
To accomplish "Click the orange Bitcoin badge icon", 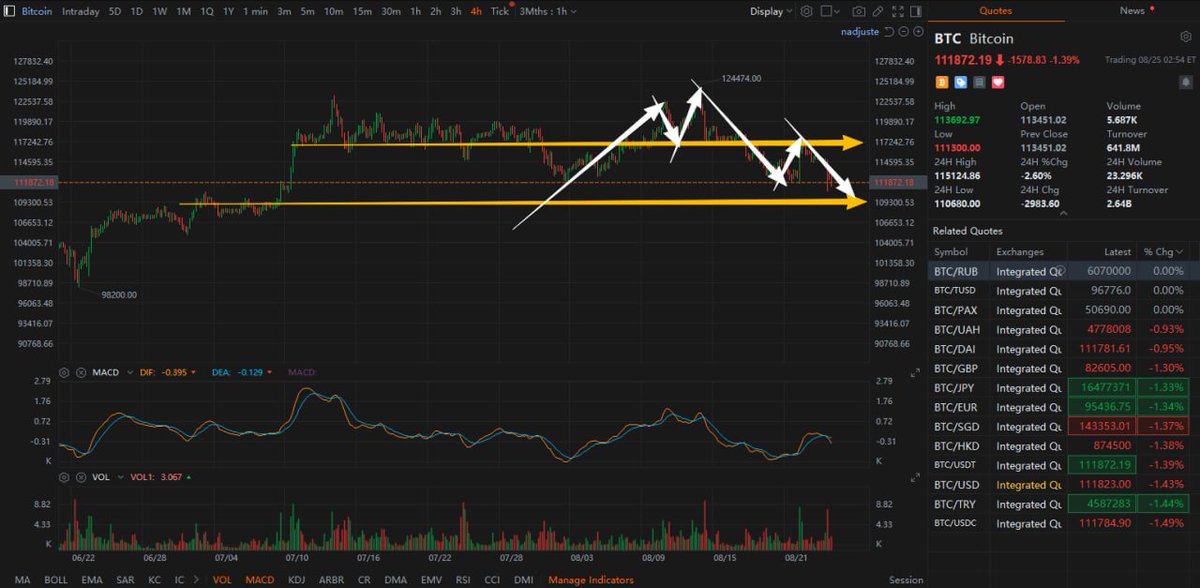I will click(x=941, y=82).
